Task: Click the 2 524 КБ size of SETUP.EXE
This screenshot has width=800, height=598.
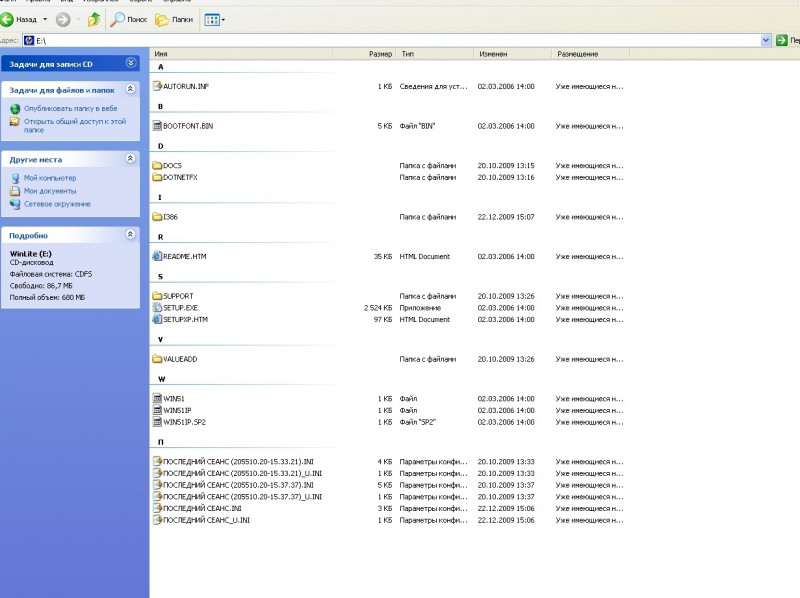Action: coord(378,308)
